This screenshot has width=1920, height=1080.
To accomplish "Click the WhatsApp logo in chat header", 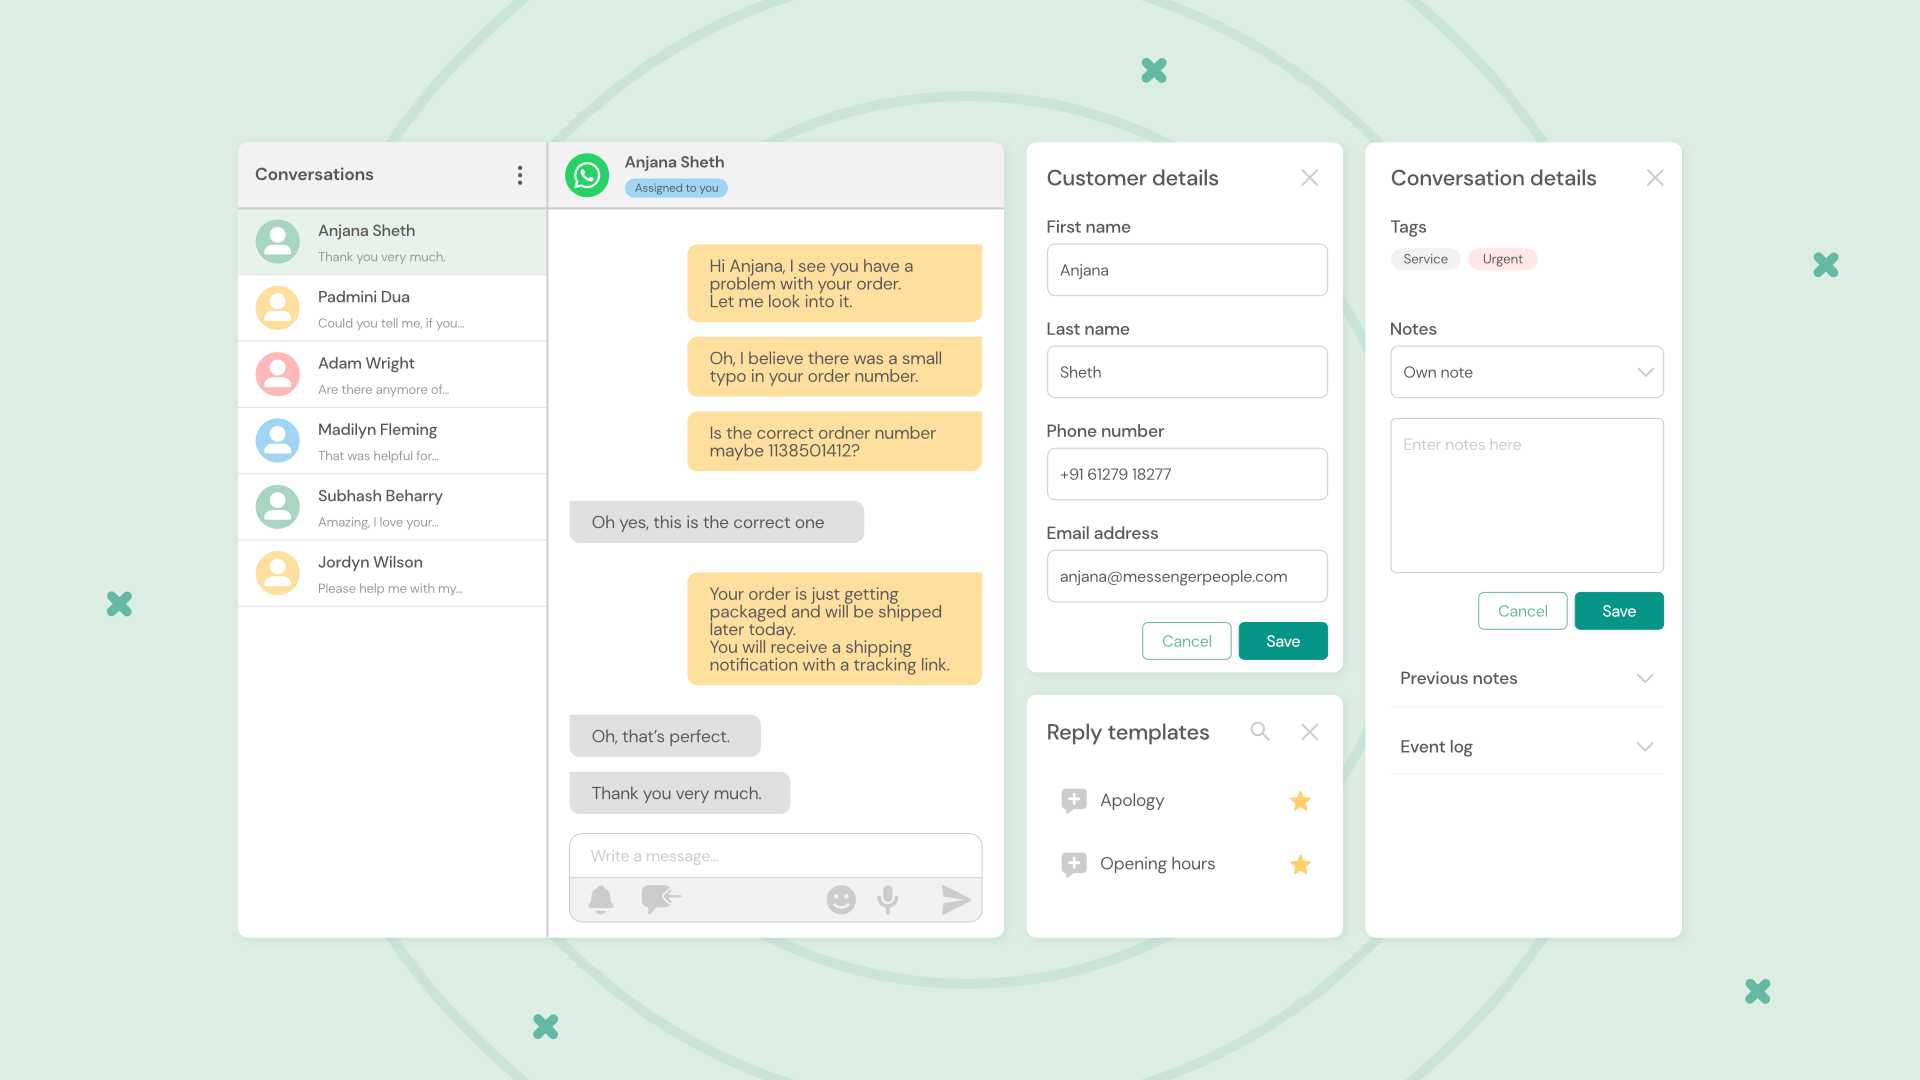I will pos(587,175).
